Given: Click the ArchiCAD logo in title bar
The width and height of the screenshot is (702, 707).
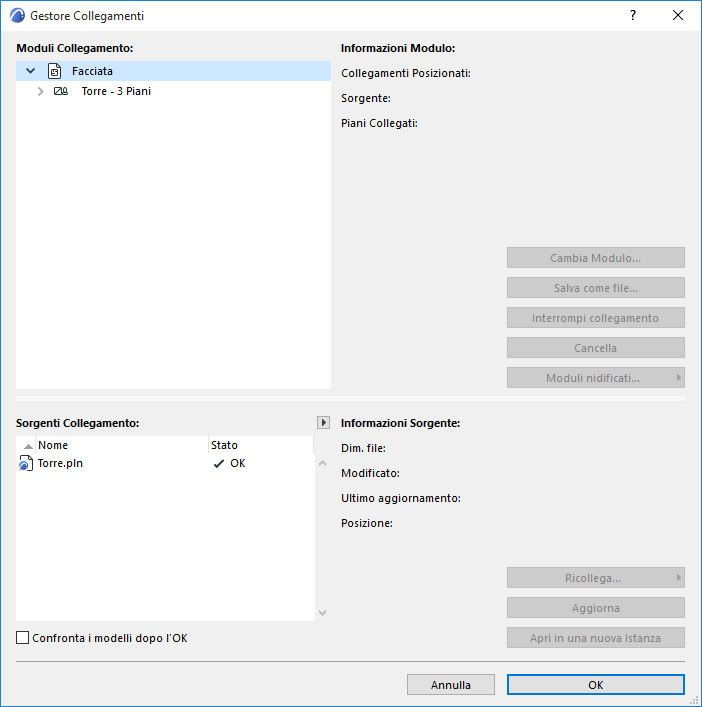Looking at the screenshot, I should [x=17, y=15].
